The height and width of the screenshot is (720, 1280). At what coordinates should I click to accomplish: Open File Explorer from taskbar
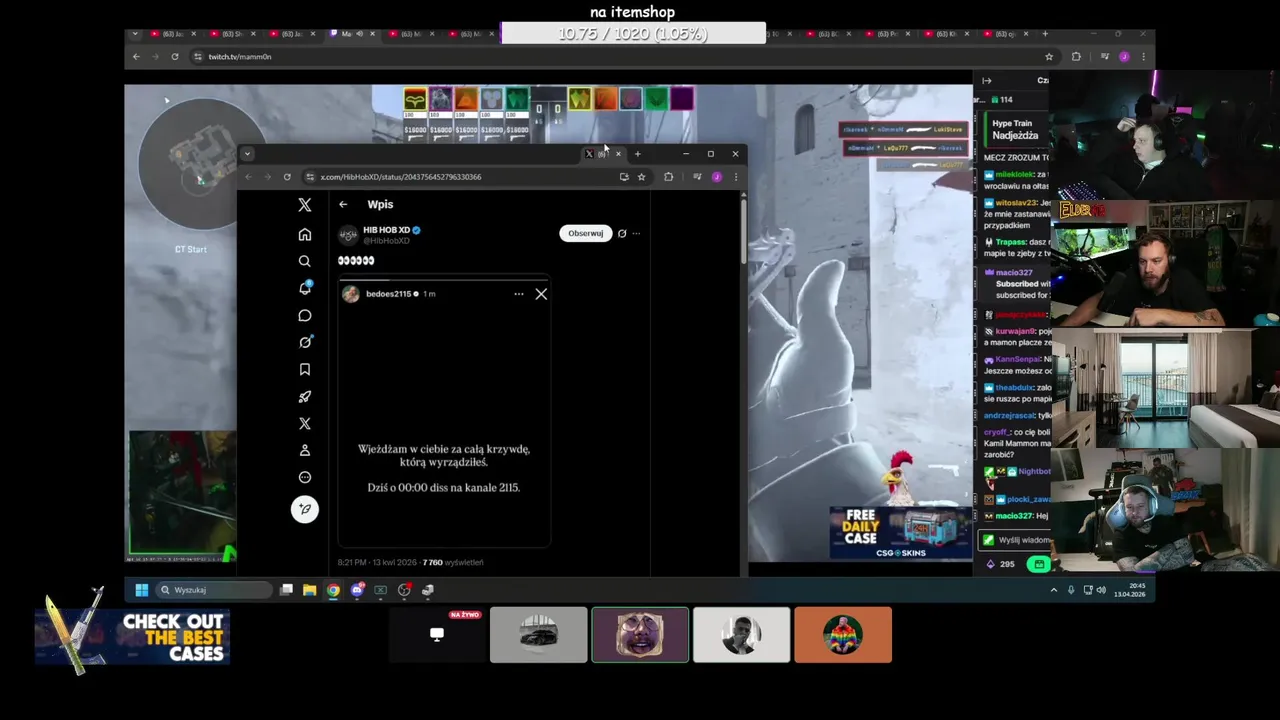pos(310,590)
